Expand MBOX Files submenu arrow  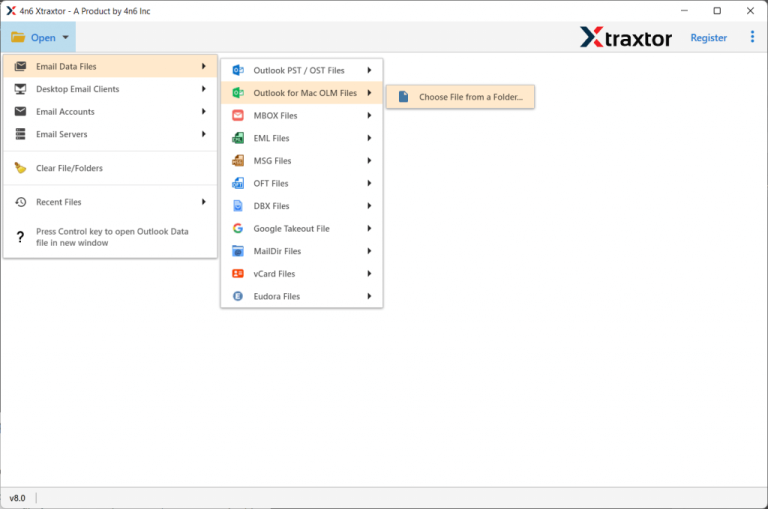(369, 115)
